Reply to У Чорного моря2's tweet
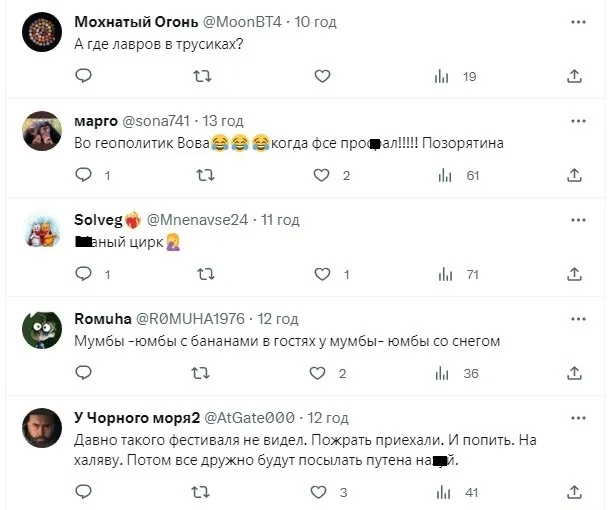 (x=84, y=492)
